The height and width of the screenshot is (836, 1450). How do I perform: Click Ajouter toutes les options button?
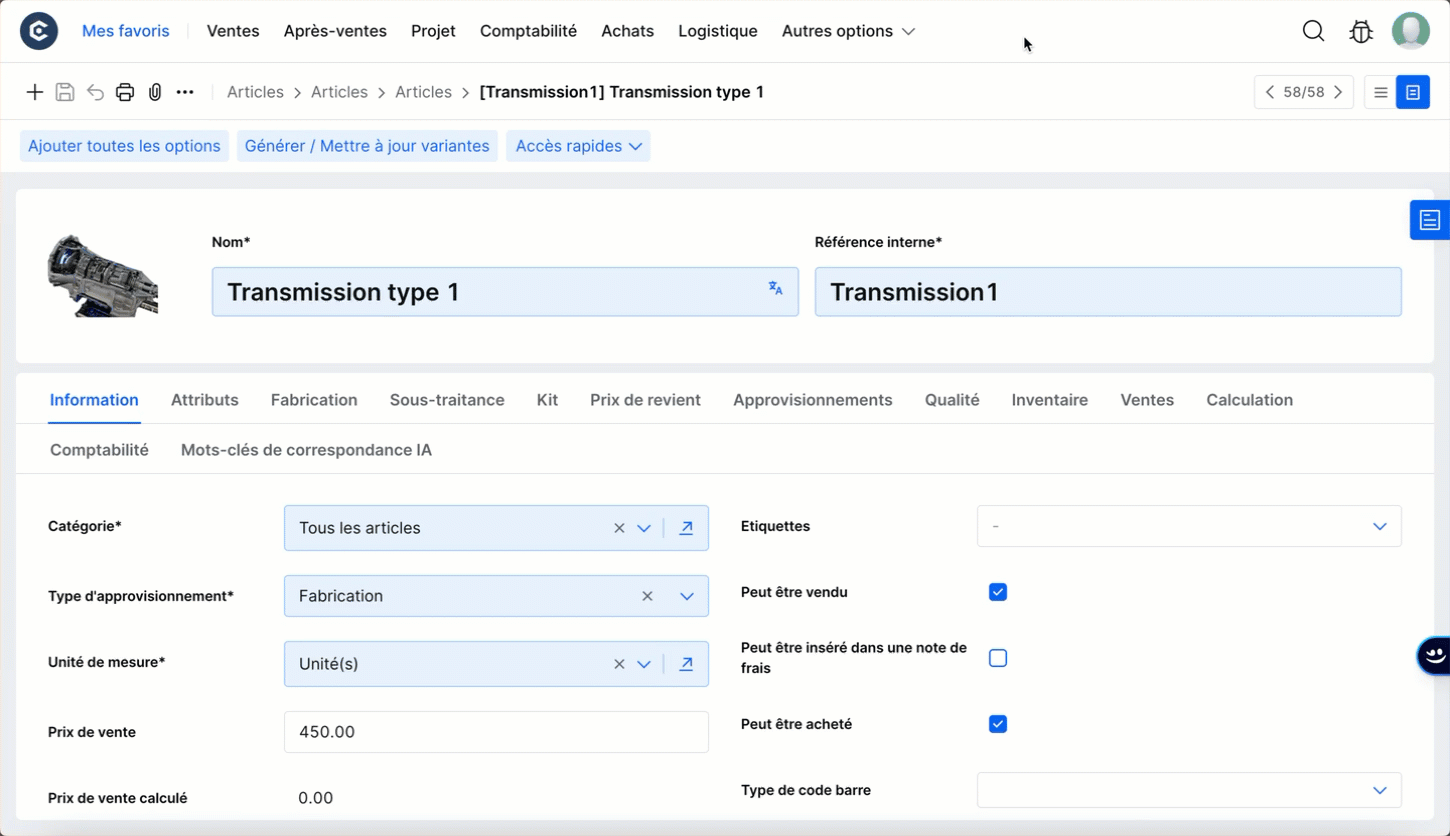pyautogui.click(x=124, y=146)
